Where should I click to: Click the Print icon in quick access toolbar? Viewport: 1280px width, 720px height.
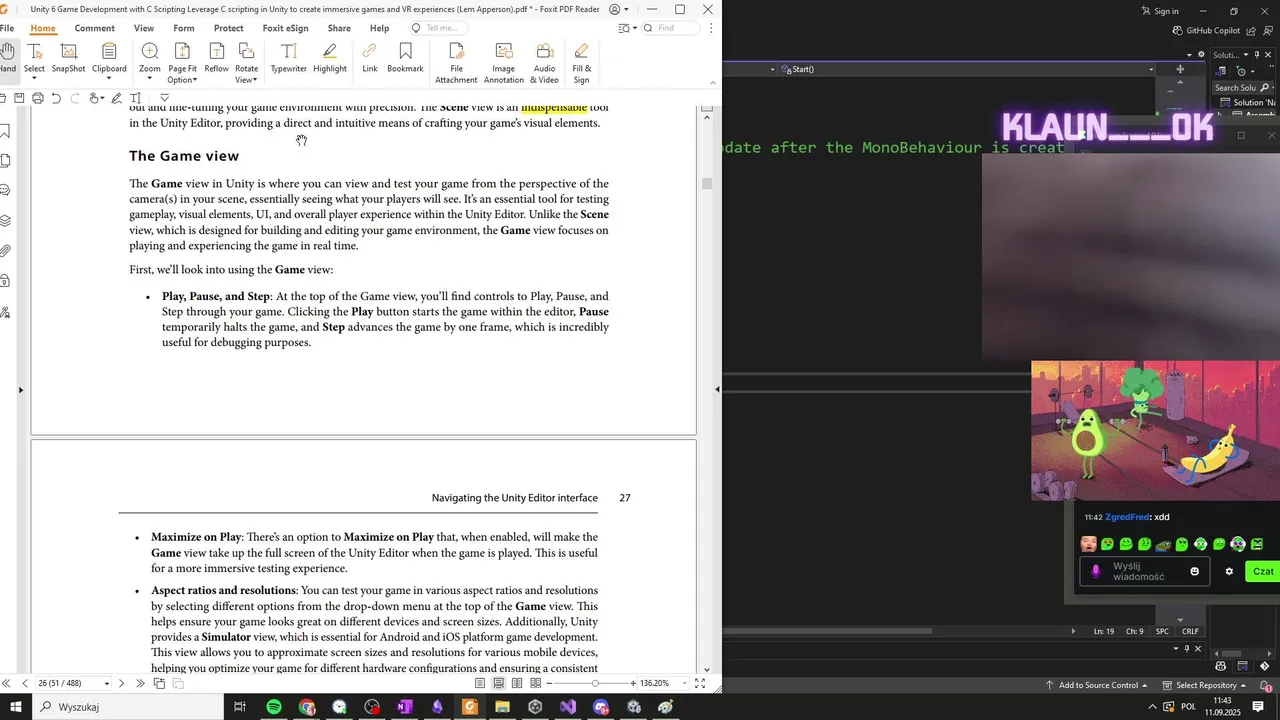37,98
